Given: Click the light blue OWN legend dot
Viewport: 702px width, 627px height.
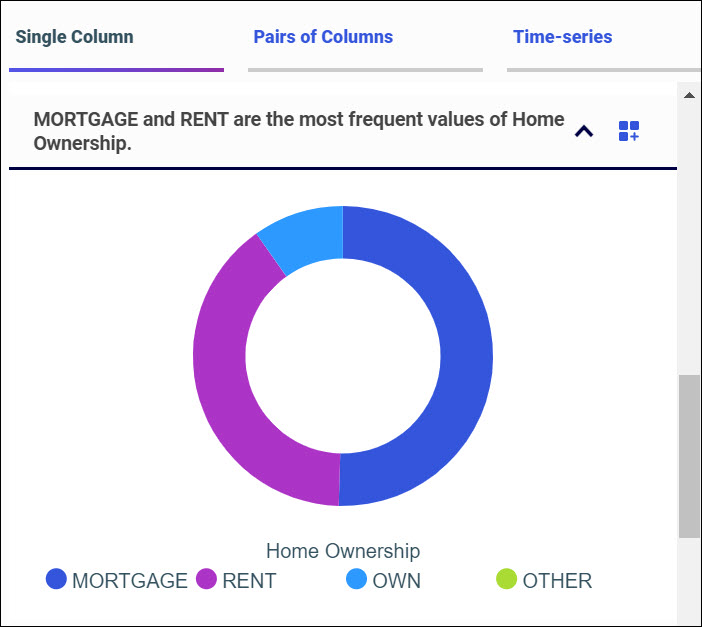Looking at the screenshot, I should click(357, 580).
